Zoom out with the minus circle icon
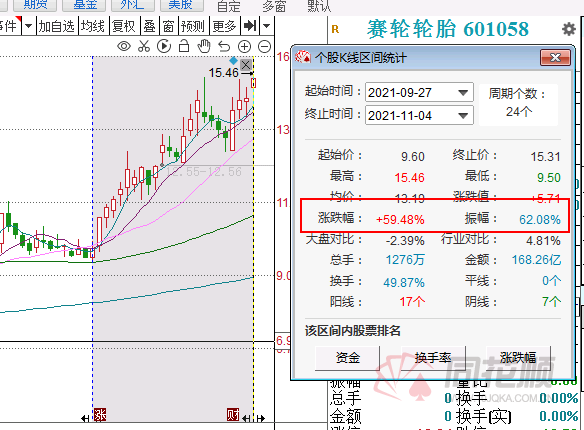Viewport: 584px width, 430px height. 264,47
